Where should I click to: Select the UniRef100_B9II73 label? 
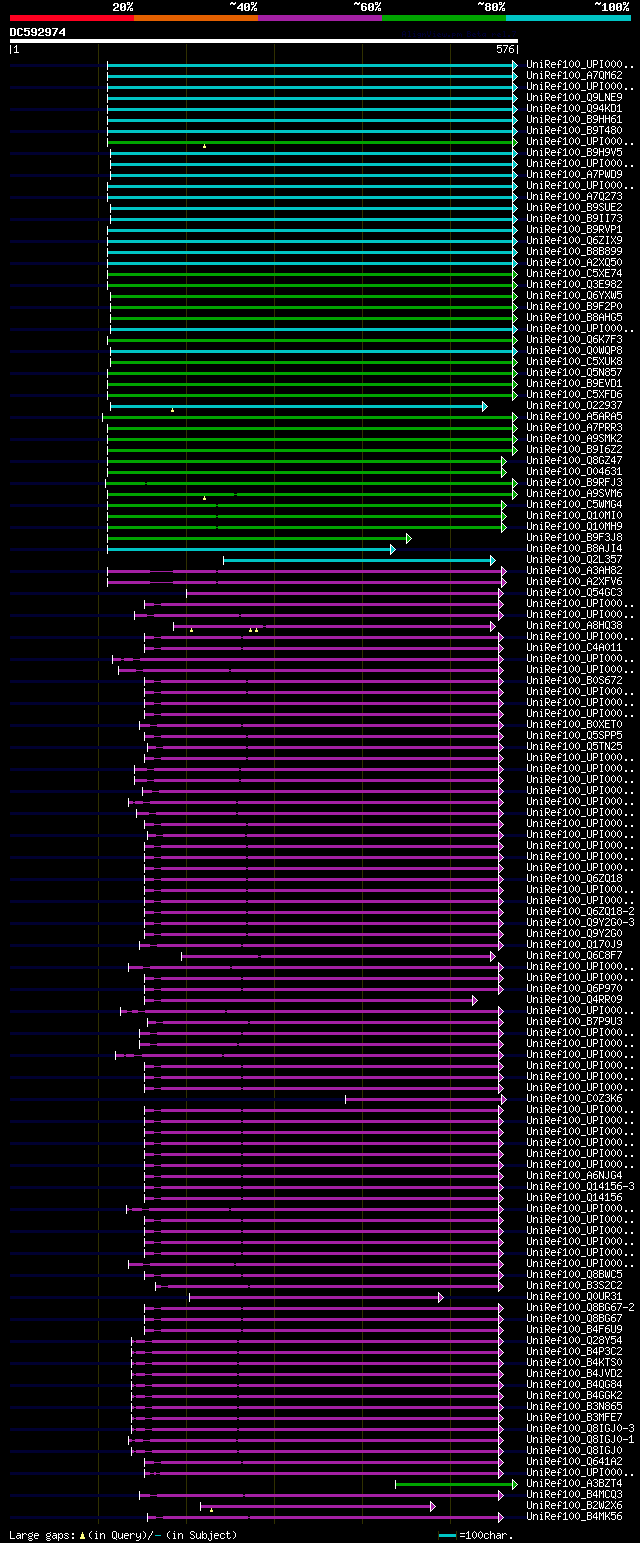(574, 218)
